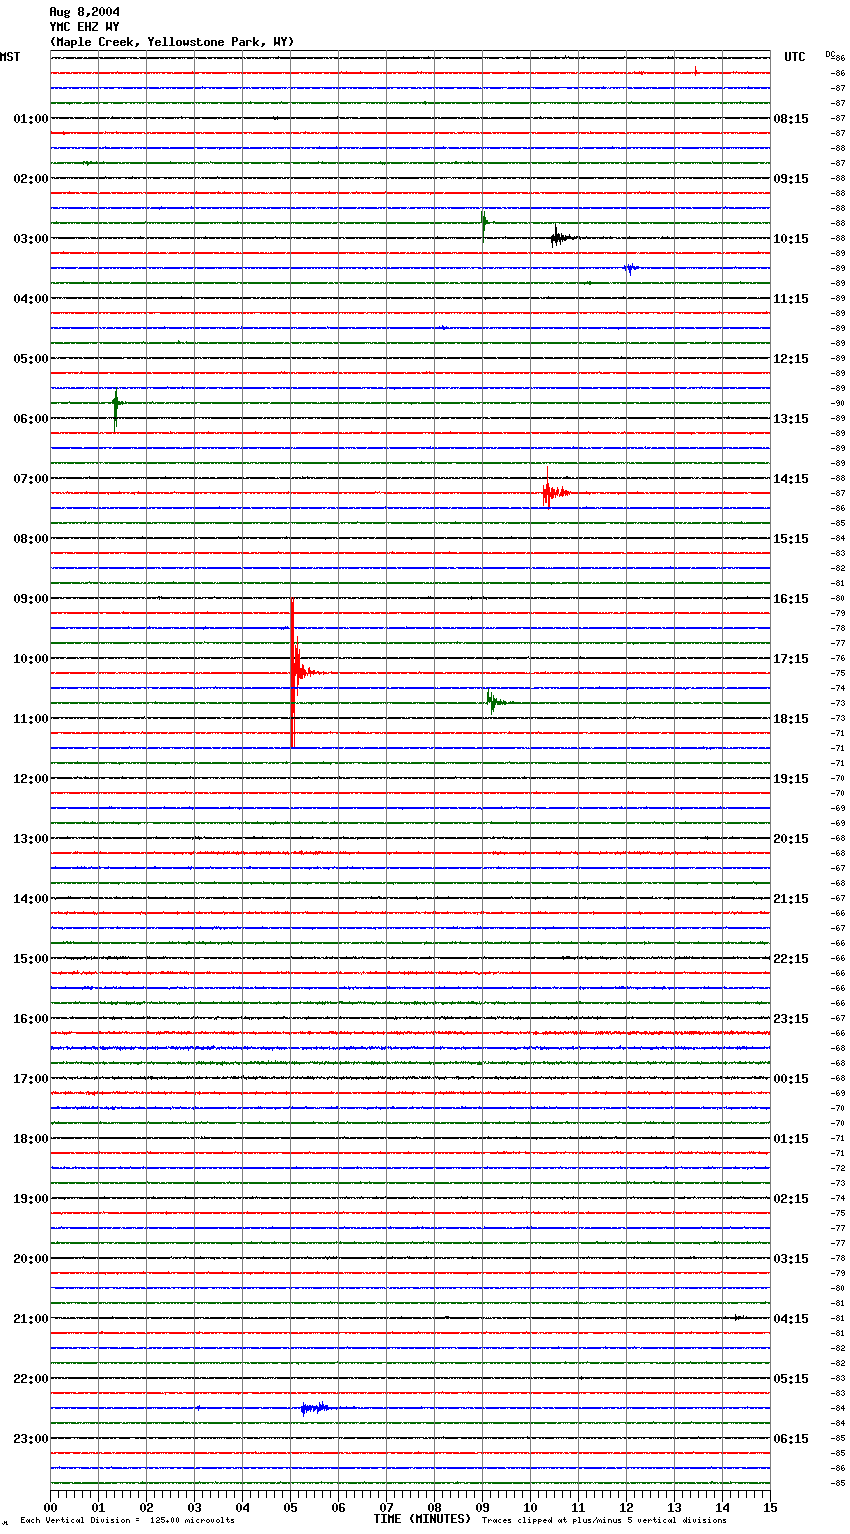Click the MST '10:00' time label
Viewport: 850px width, 1534px height.
31,659
